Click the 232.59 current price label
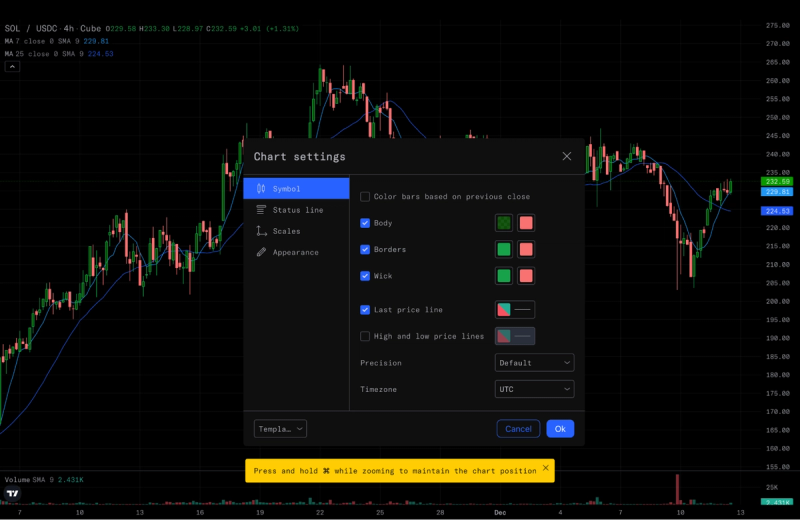This screenshot has height=520, width=800. 777,181
